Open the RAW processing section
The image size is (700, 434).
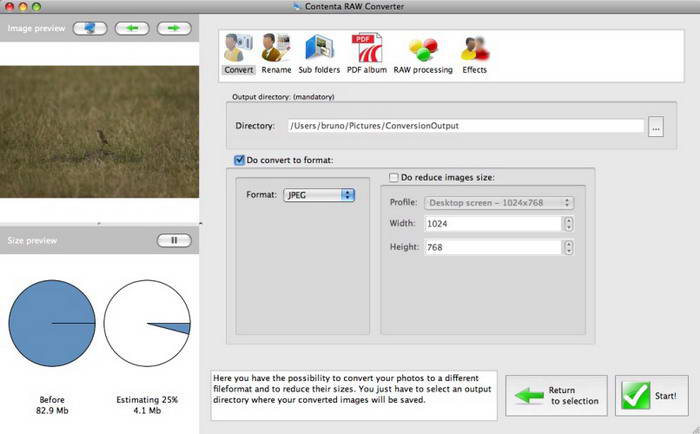[423, 54]
